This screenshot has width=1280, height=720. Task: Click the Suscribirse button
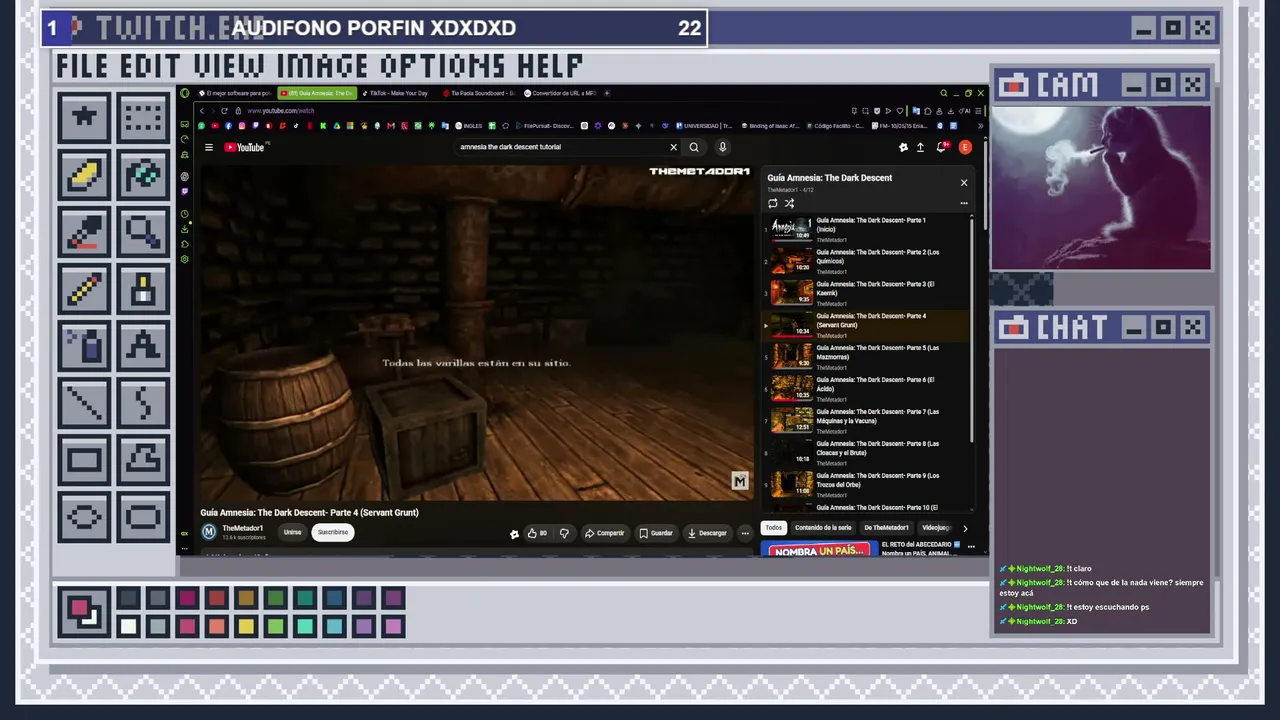(x=333, y=532)
